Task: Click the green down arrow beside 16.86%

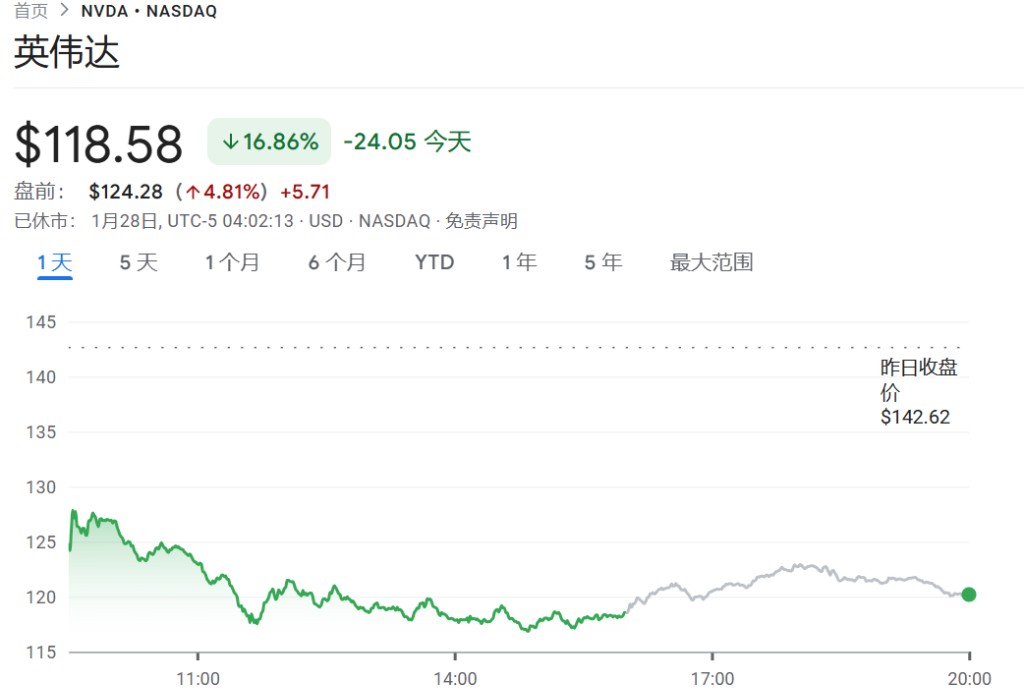Action: pyautogui.click(x=230, y=142)
